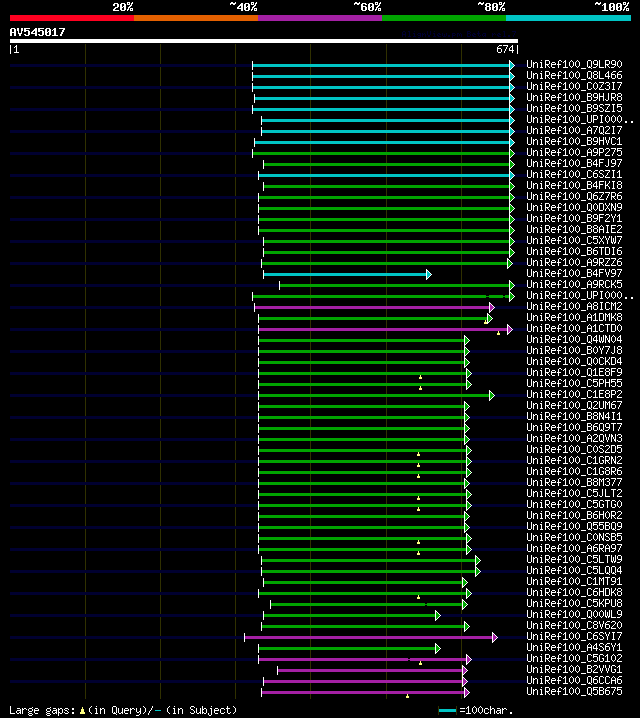Click the UniRef100_Q6CCA6 subject name
The image size is (640, 718).
[x=574, y=680]
